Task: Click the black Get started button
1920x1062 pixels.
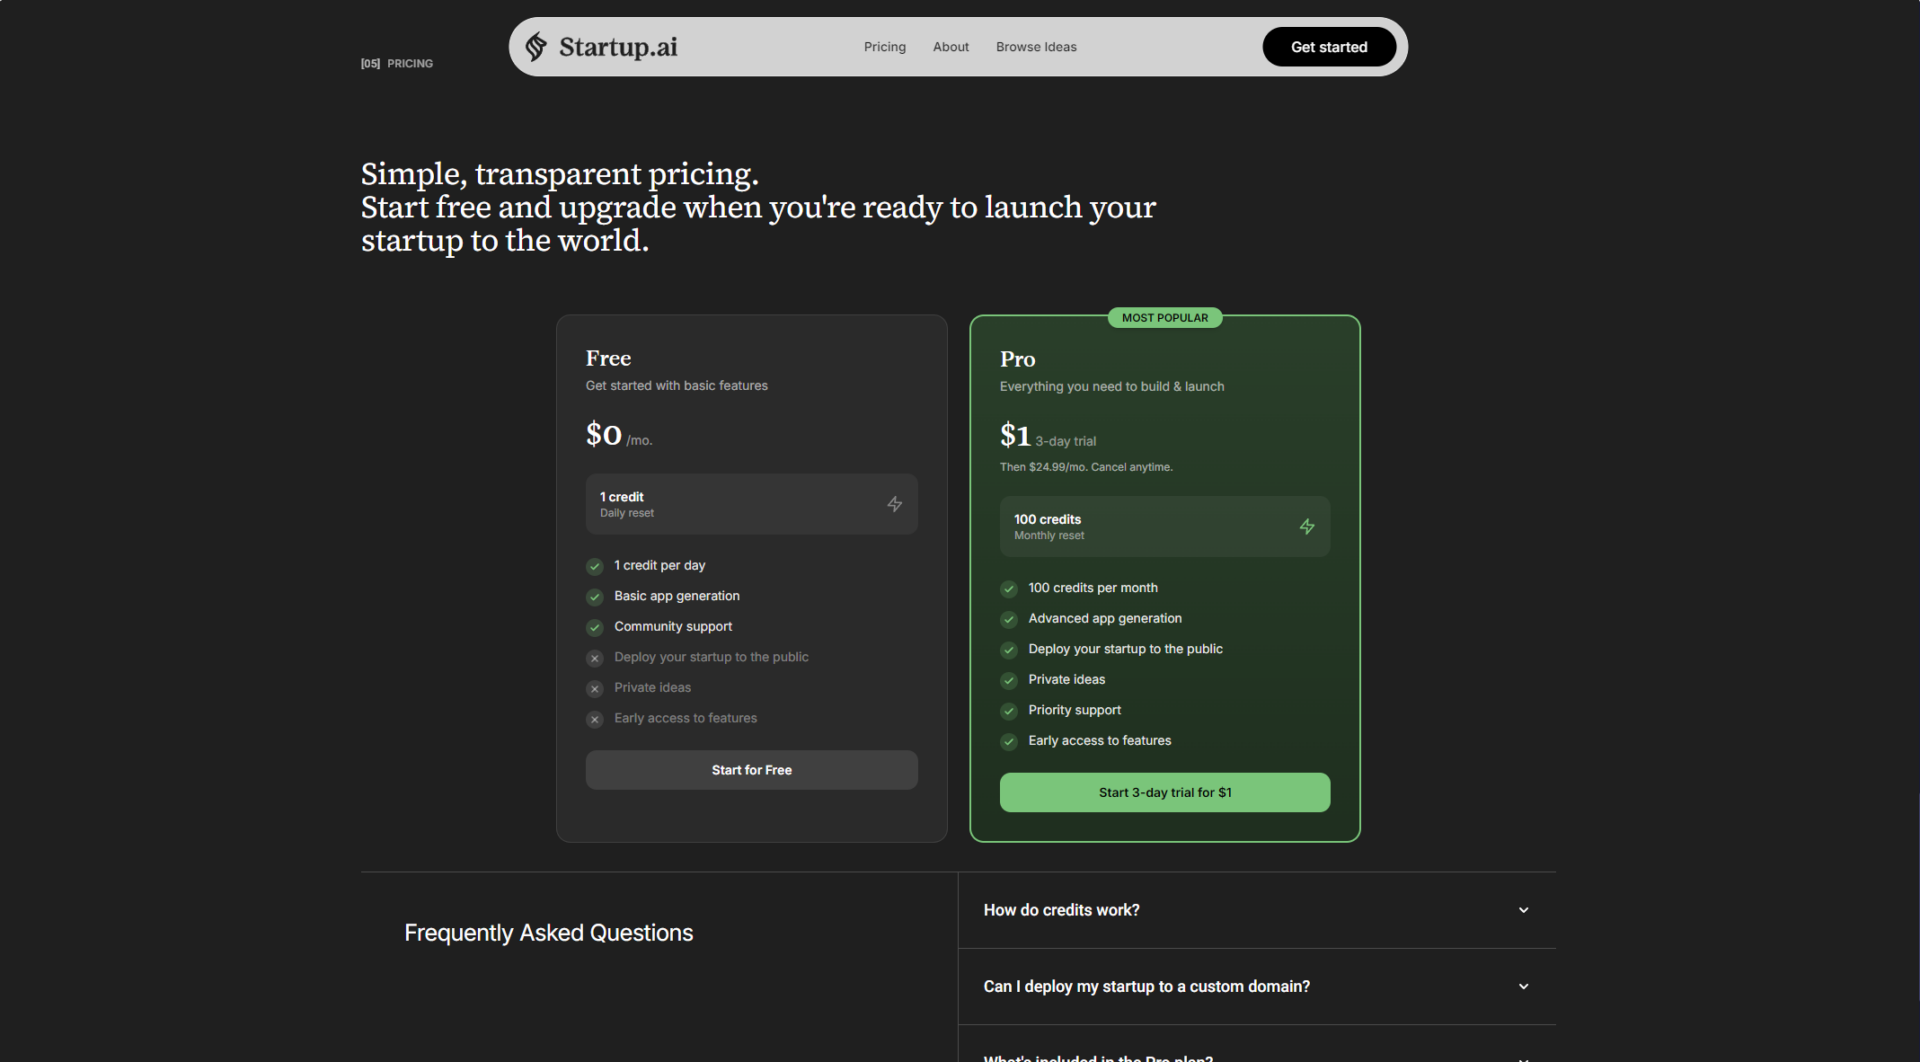Action: 1328,47
